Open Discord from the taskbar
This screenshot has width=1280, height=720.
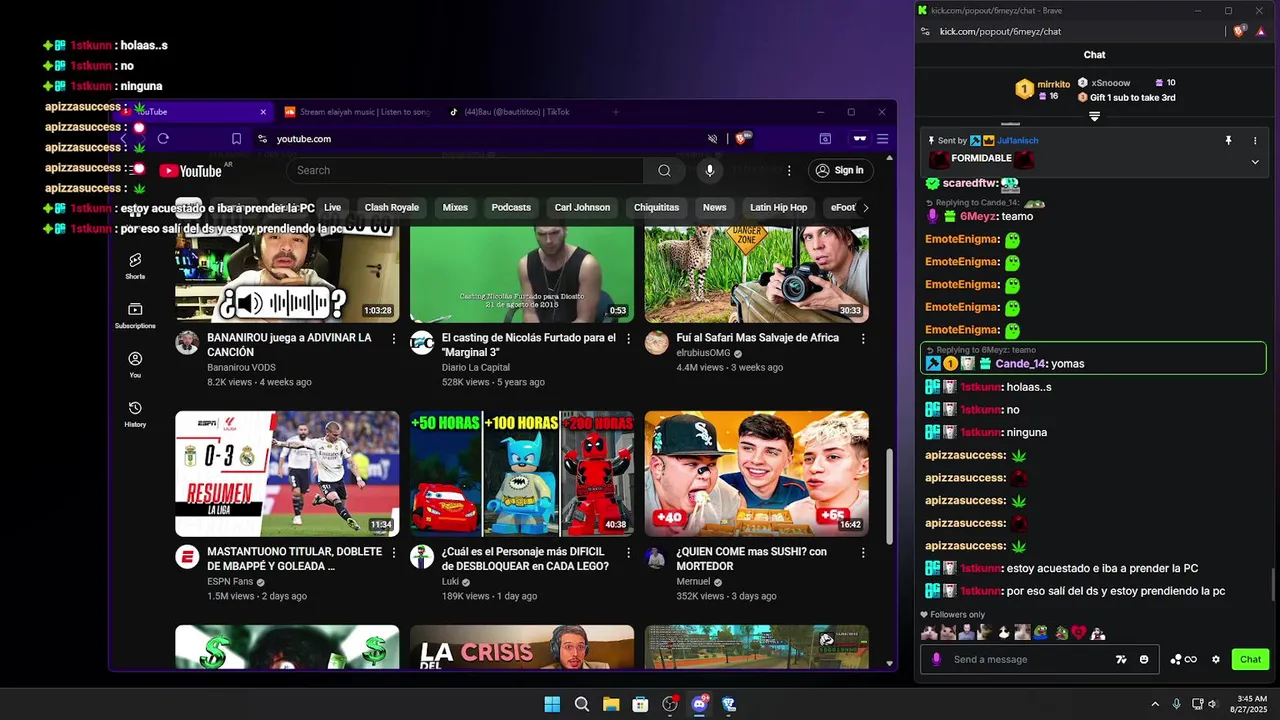(699, 704)
